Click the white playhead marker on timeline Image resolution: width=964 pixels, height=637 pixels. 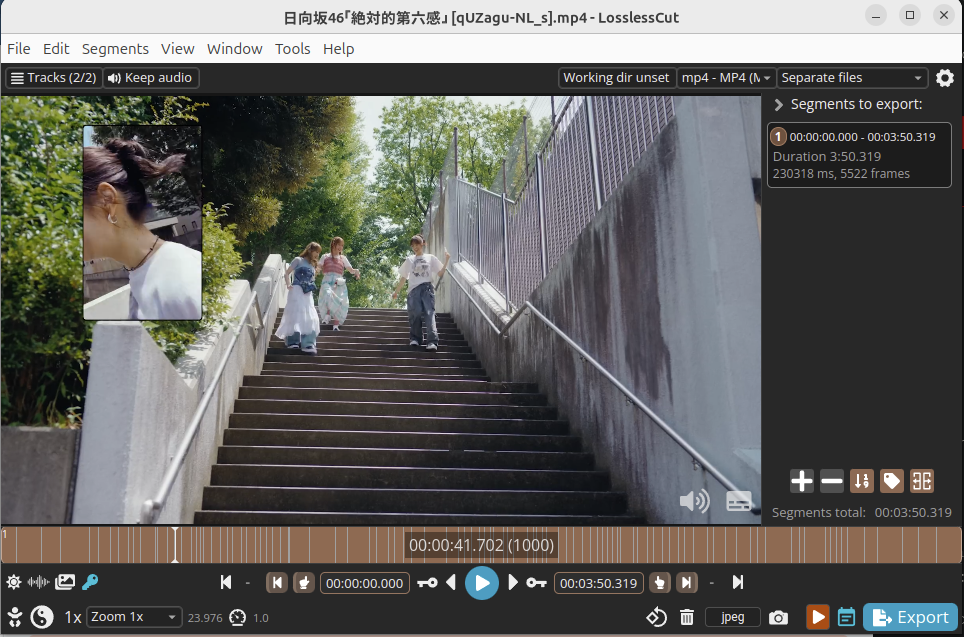click(175, 545)
